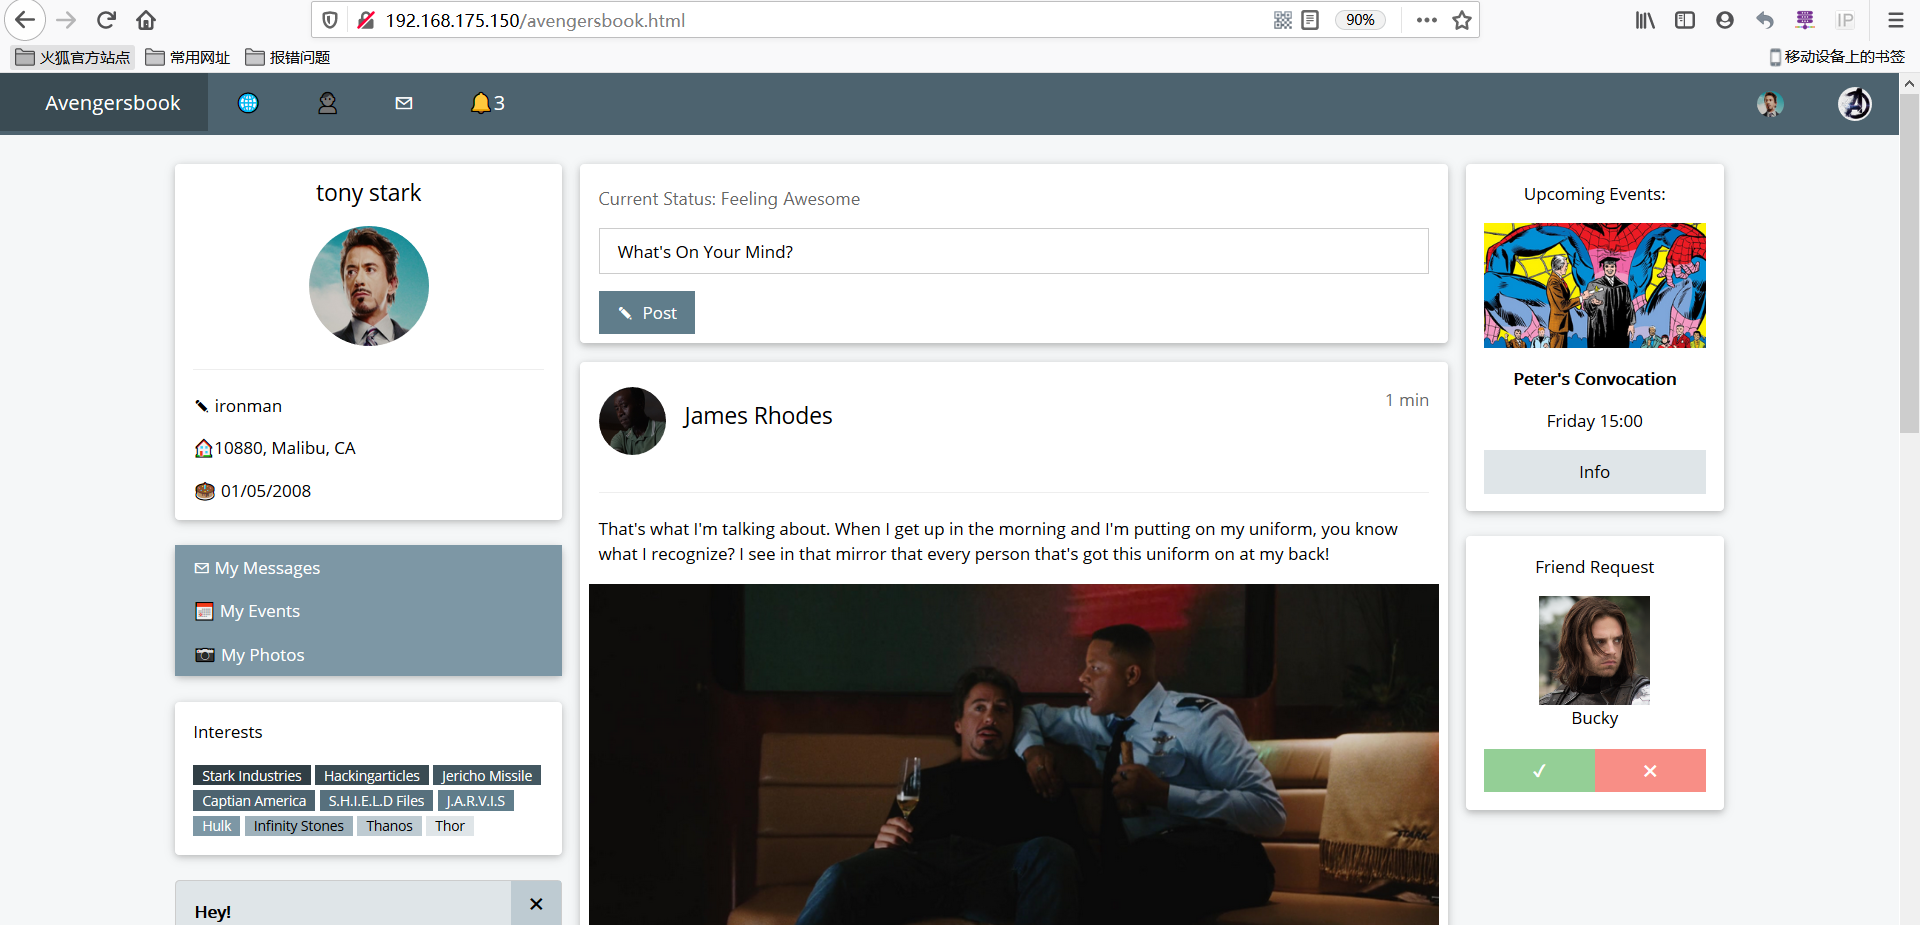Click the Peter's Convocation event image
Viewport: 1920px width, 925px height.
point(1594,285)
